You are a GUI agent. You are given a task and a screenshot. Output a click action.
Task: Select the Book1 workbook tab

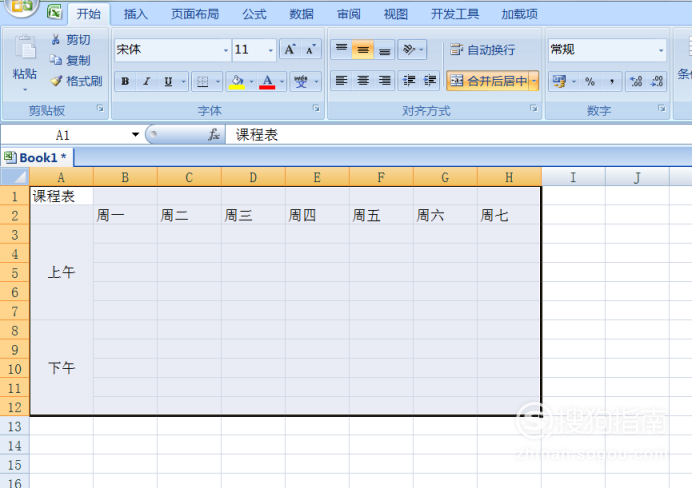click(x=37, y=158)
